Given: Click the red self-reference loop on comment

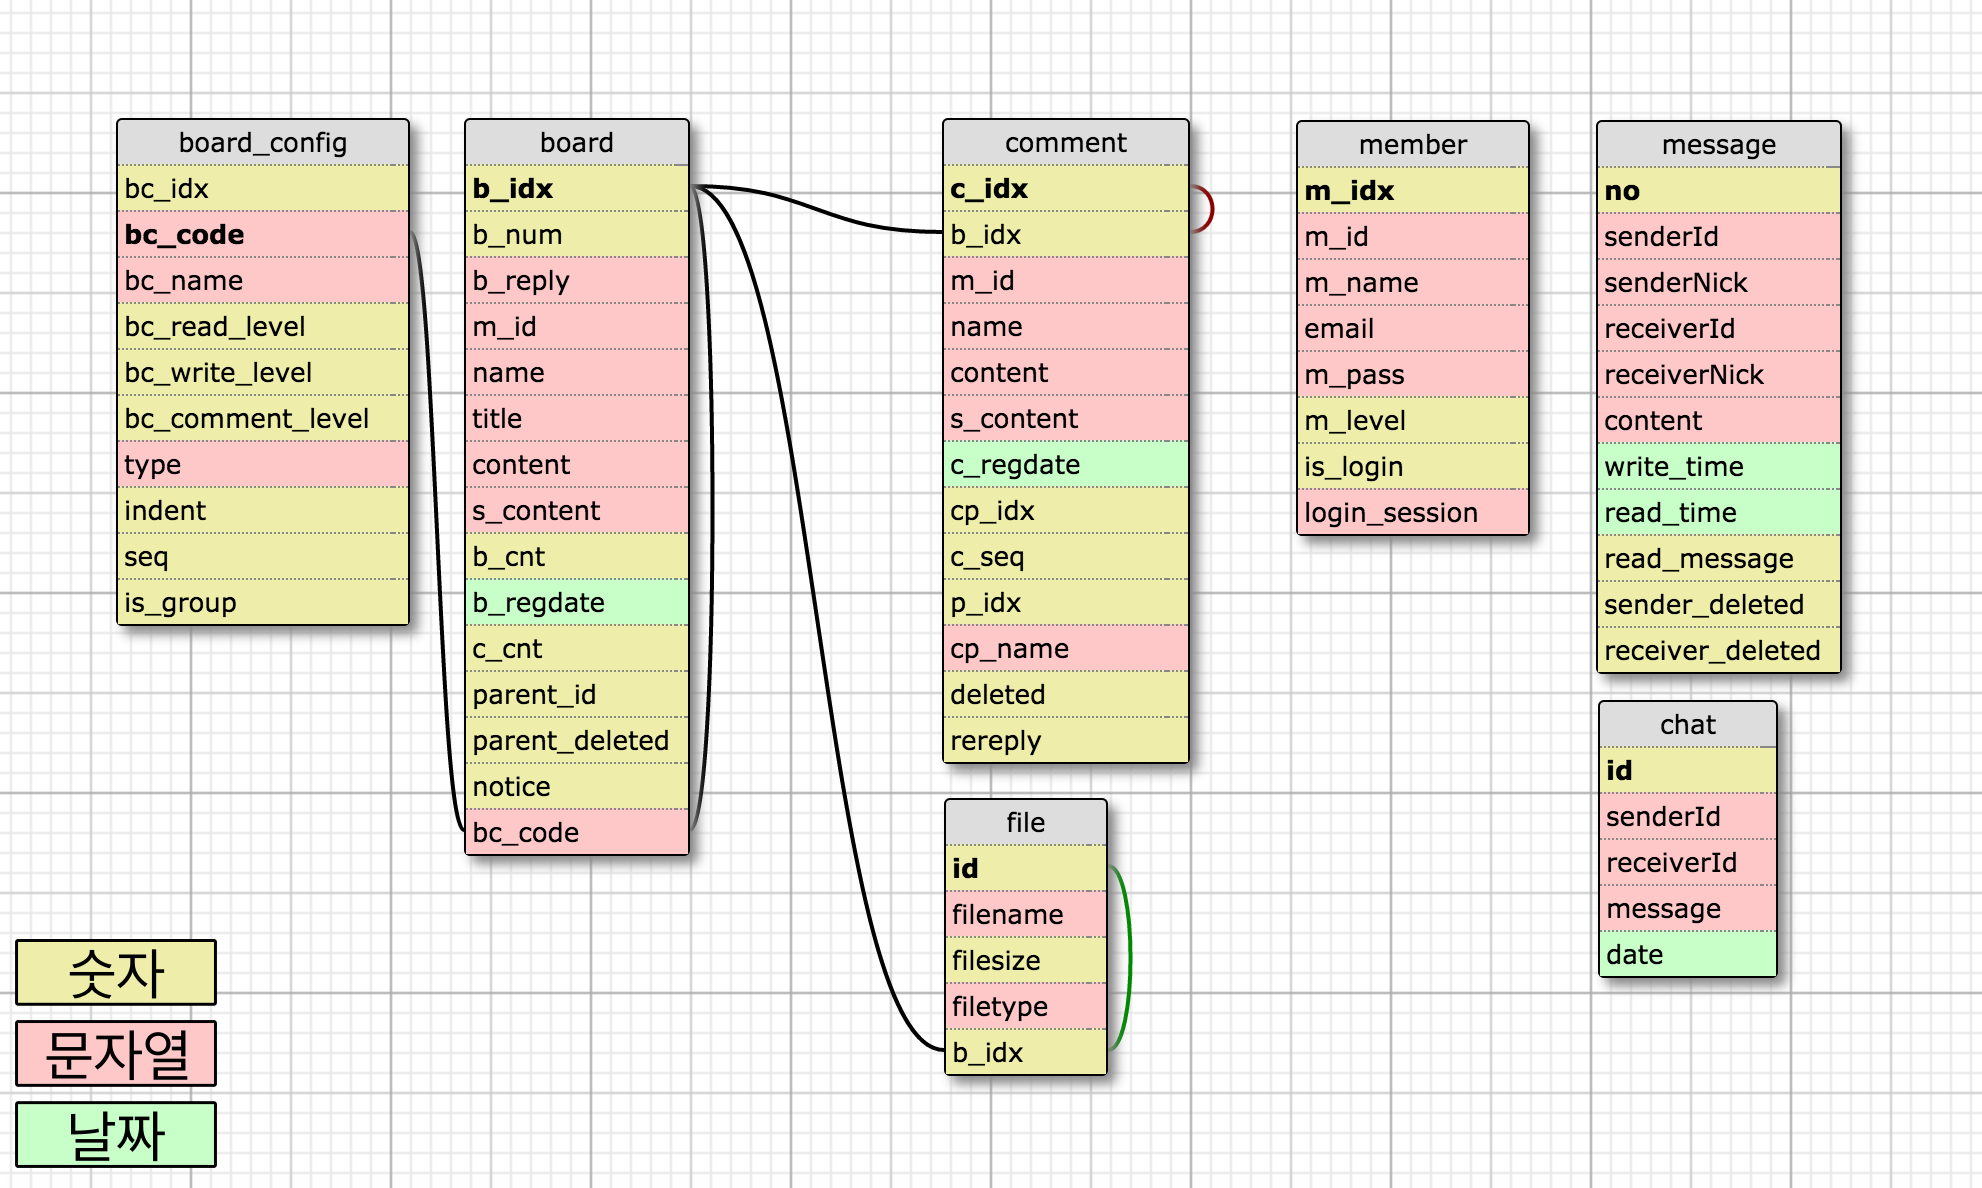Looking at the screenshot, I should point(1210,210).
